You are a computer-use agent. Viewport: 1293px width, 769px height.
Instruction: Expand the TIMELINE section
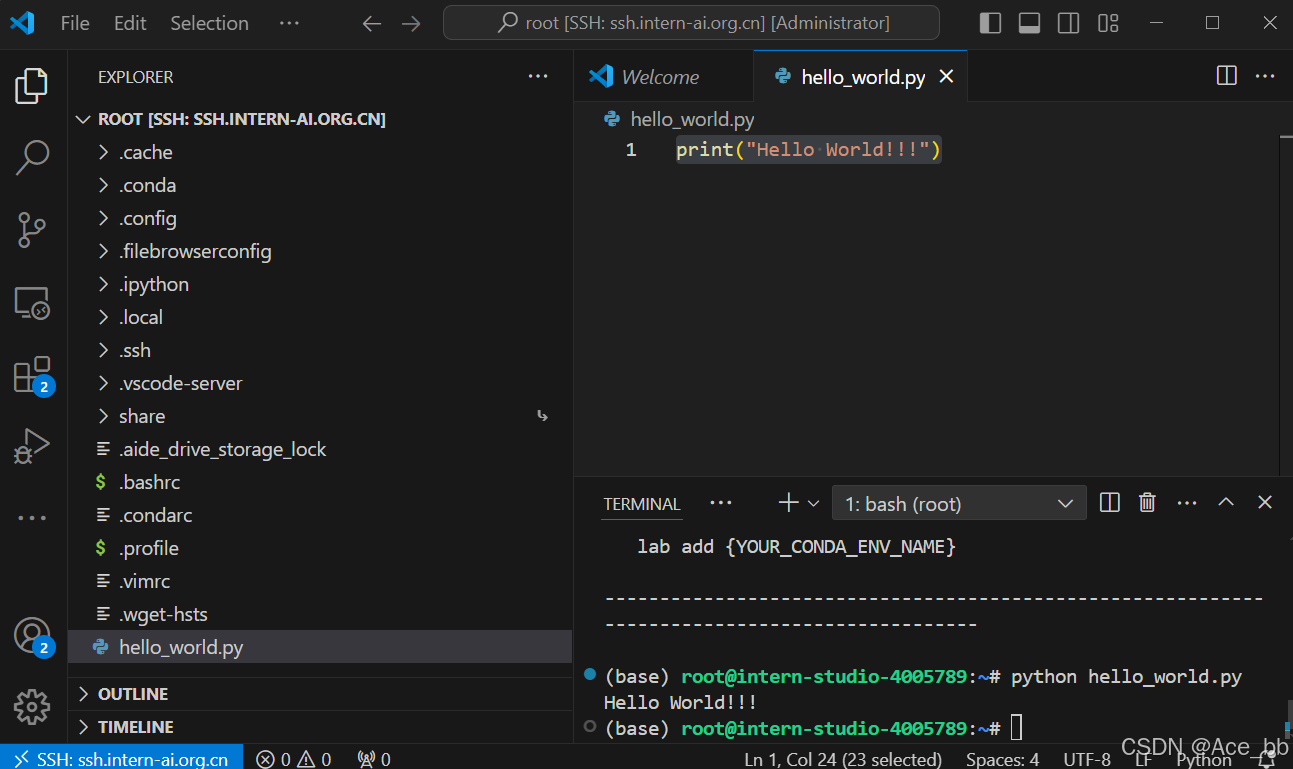coord(320,727)
